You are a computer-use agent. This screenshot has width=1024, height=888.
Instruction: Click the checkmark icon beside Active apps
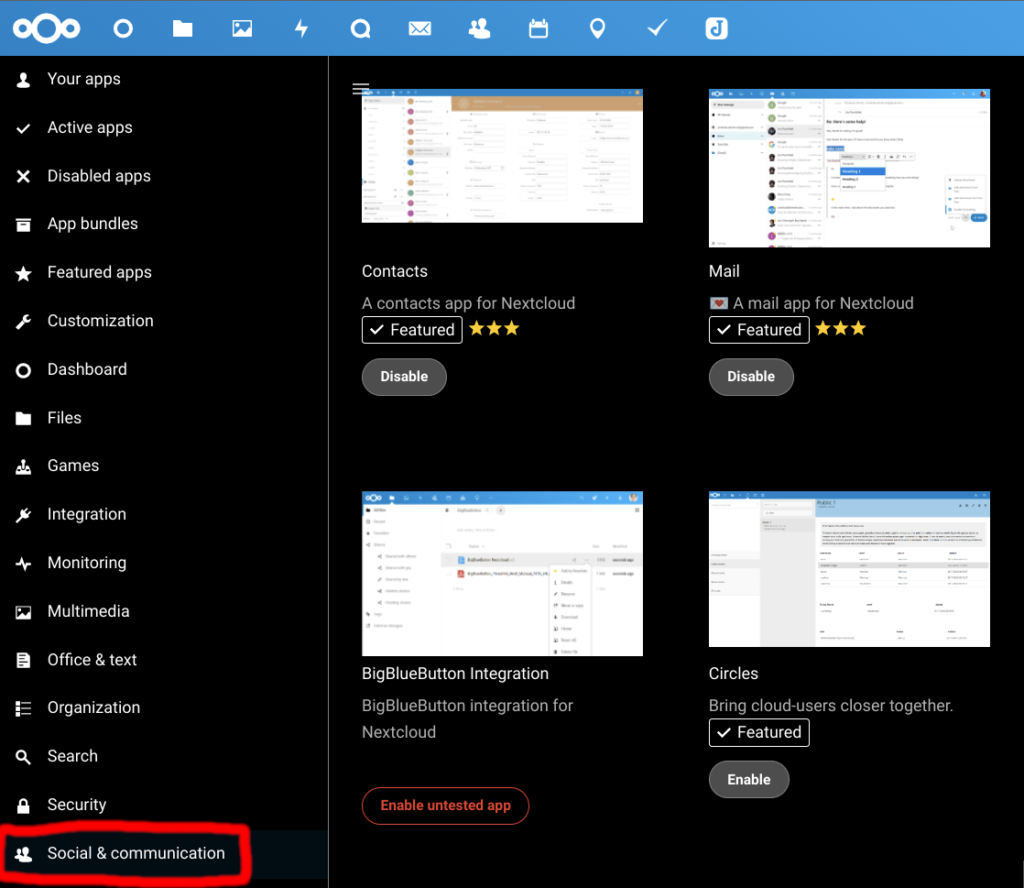point(24,129)
